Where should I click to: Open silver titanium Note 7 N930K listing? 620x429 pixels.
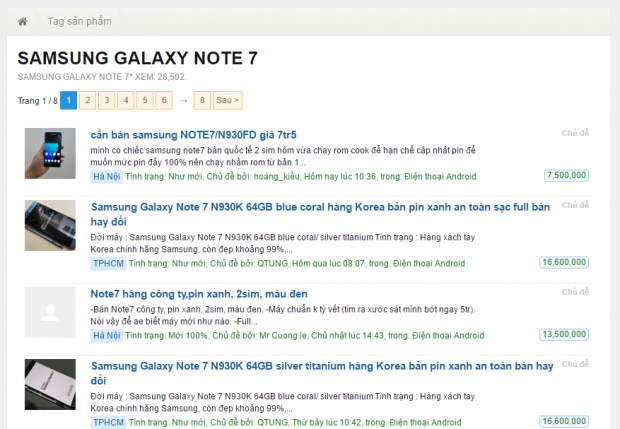tap(322, 373)
